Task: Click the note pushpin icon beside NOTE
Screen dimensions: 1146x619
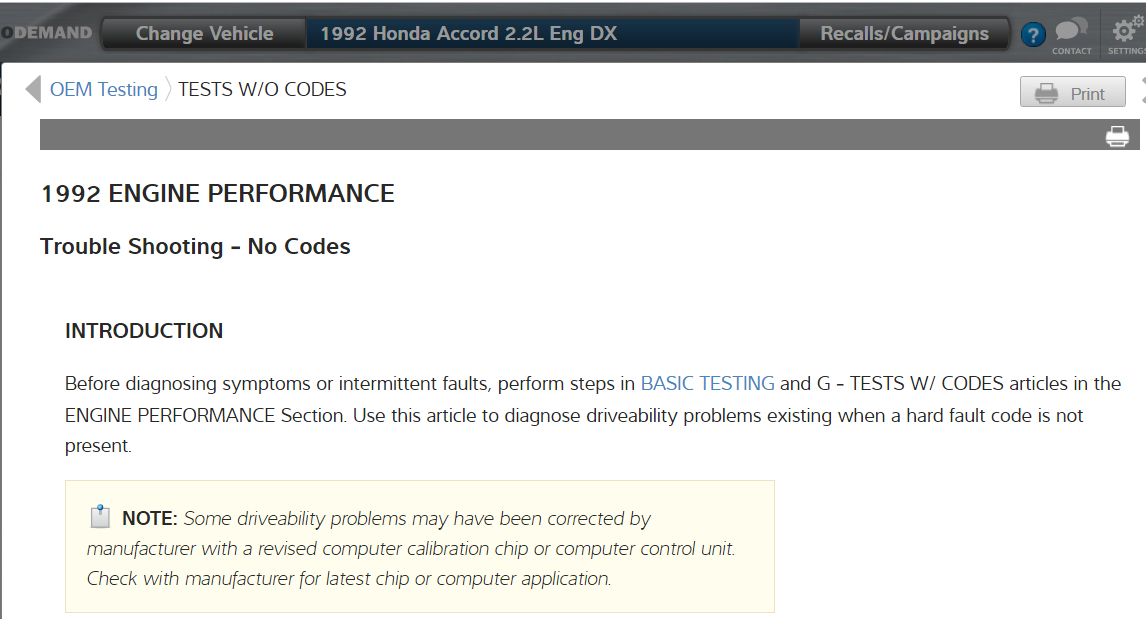Action: 100,517
